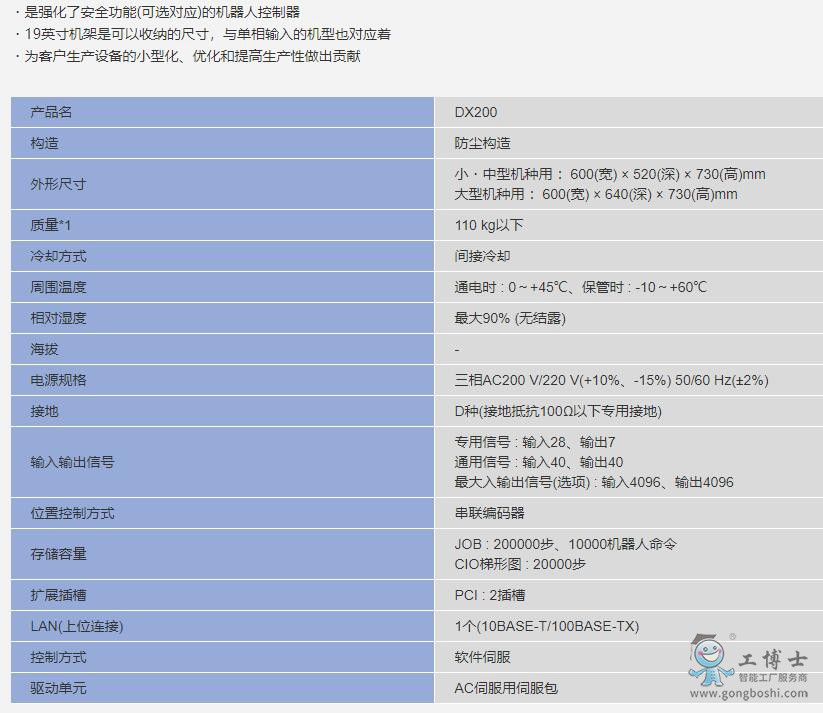Click the 质量*1 row label
This screenshot has width=823, height=713.
(x=51, y=225)
